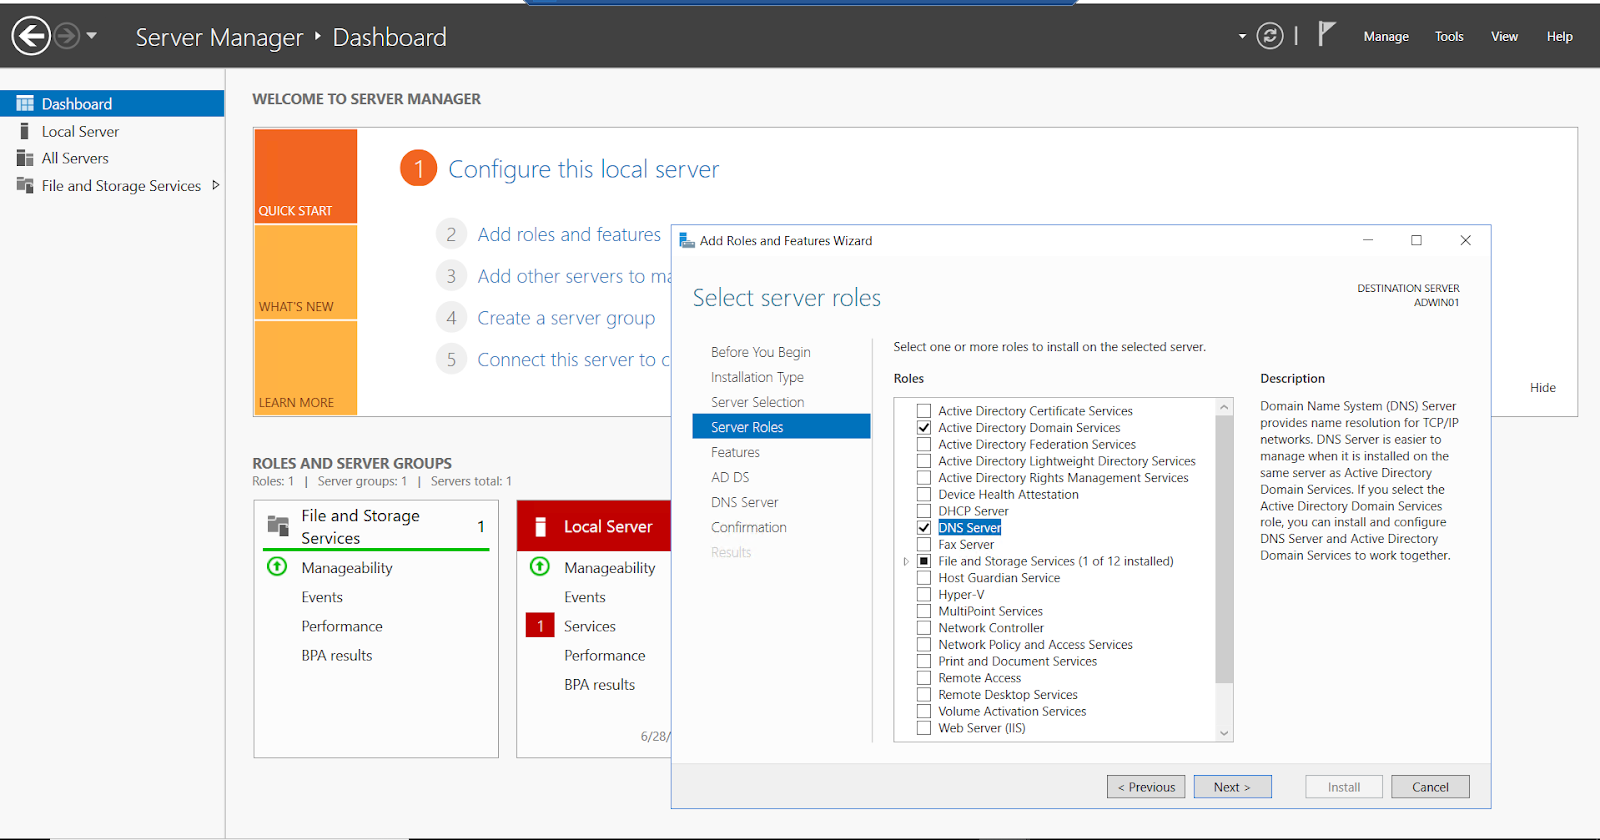The width and height of the screenshot is (1600, 840).
Task: Uncheck the DNS Server role checkbox
Action: click(x=924, y=528)
